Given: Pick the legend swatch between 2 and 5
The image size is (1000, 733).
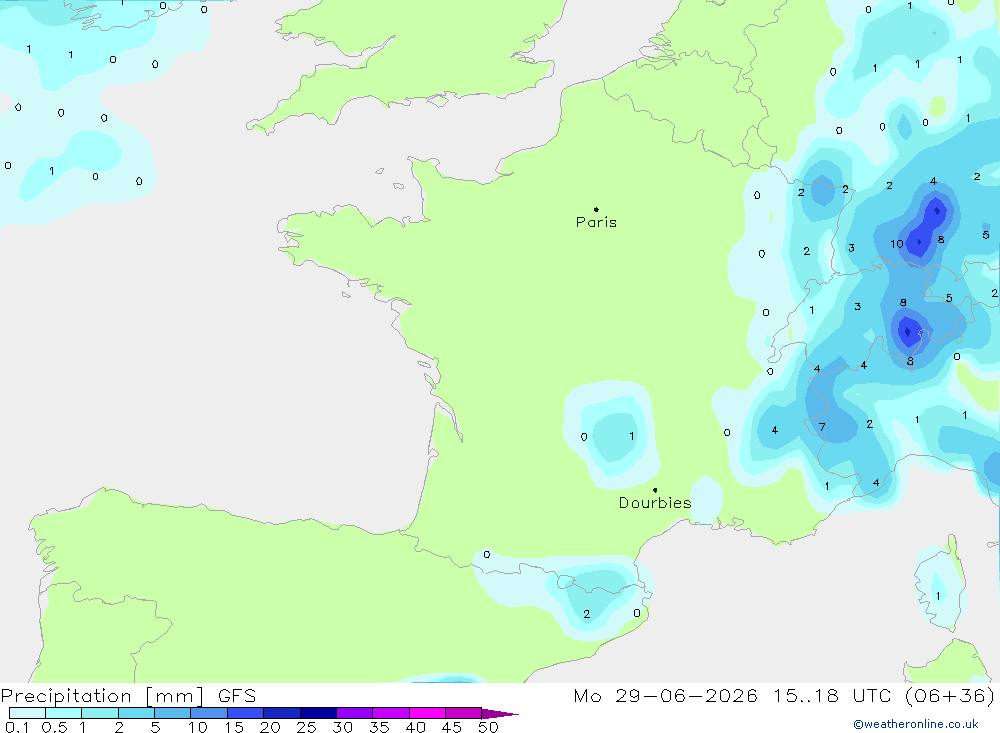Looking at the screenshot, I should (x=136, y=713).
